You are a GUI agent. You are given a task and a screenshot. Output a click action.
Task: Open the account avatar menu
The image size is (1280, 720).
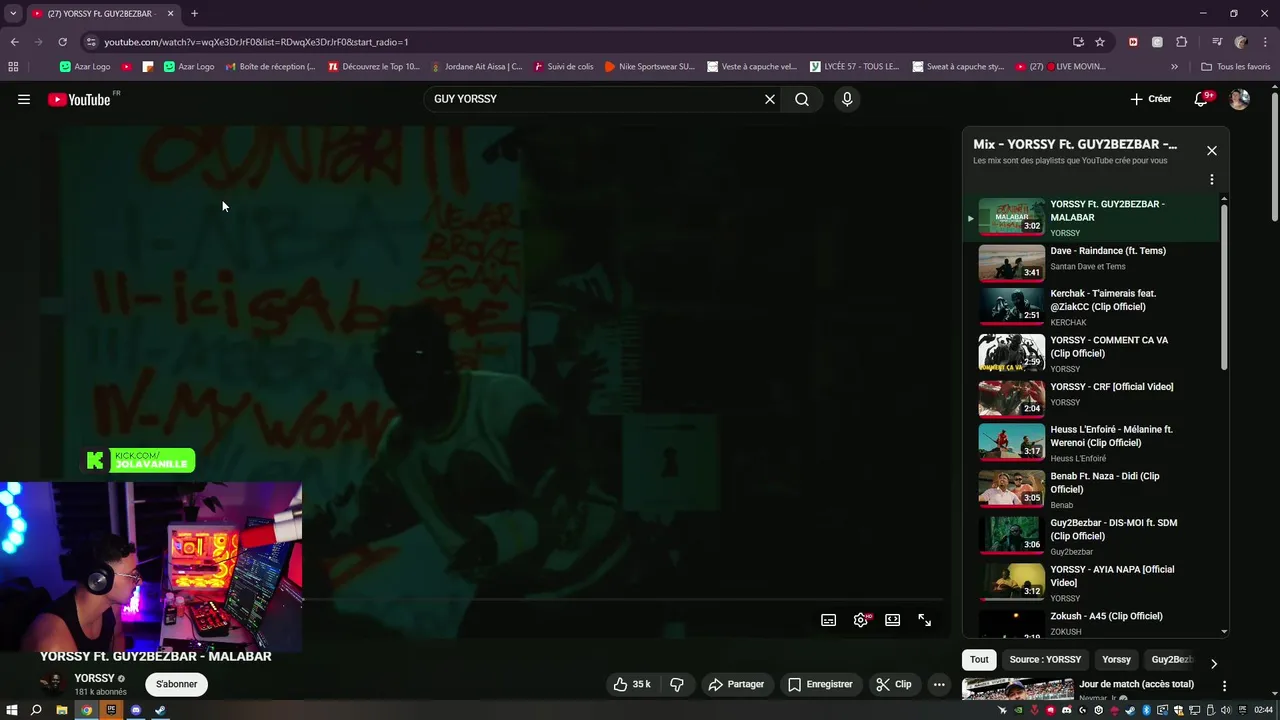coord(1239,99)
